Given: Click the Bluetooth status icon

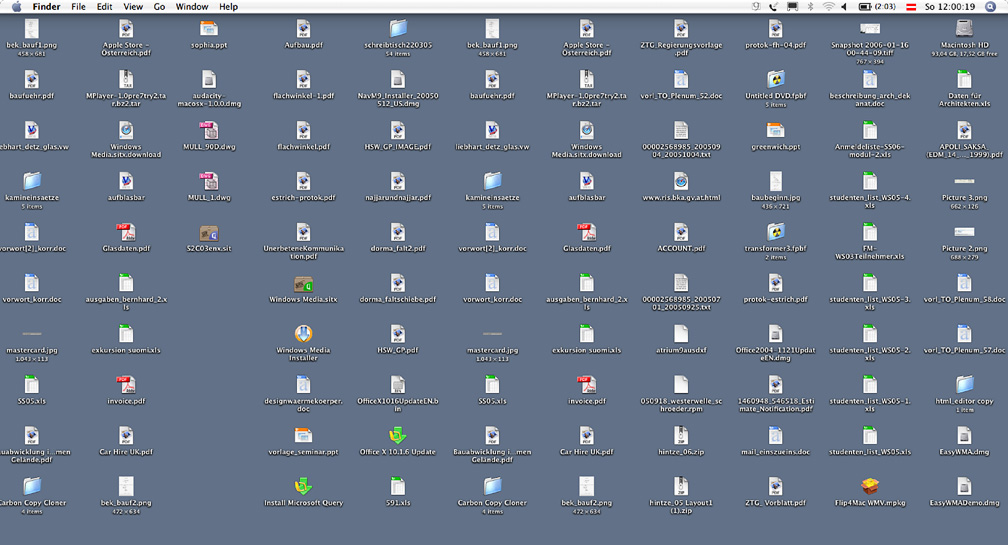Looking at the screenshot, I should (x=809, y=7).
